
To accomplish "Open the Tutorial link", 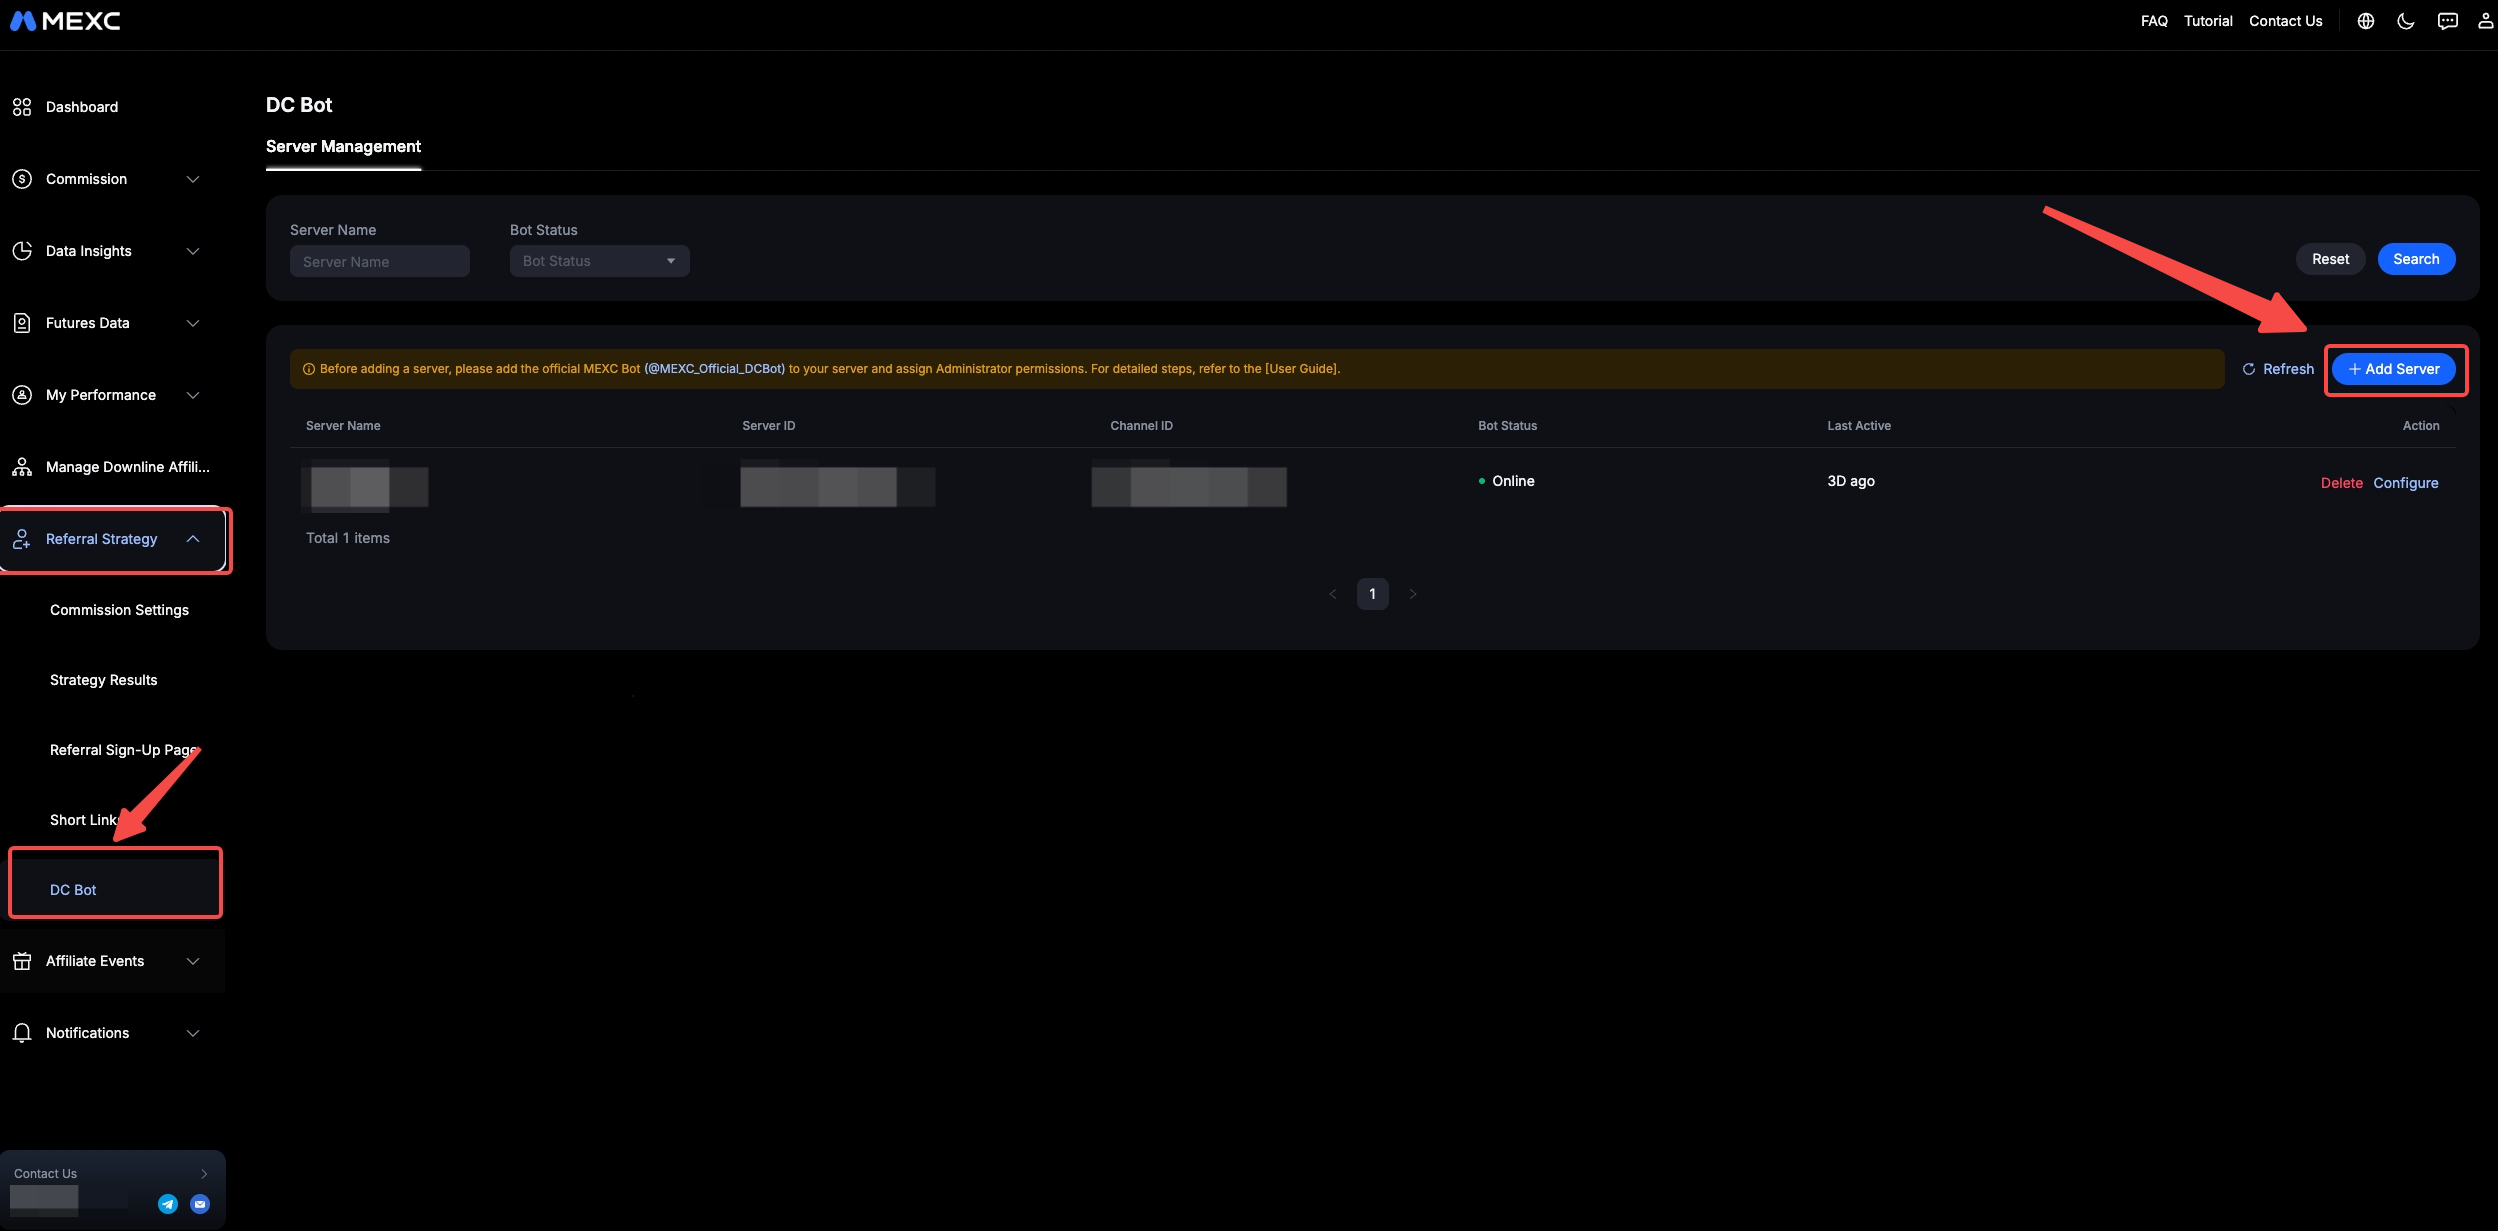I will click(x=2208, y=21).
